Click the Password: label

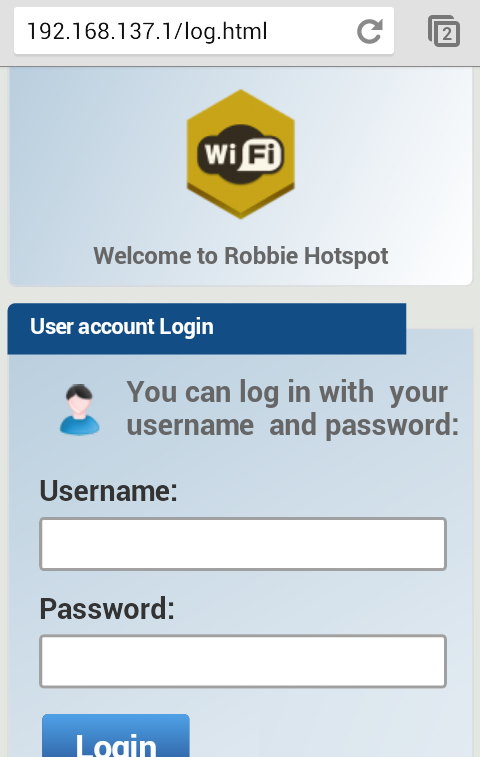coord(107,609)
